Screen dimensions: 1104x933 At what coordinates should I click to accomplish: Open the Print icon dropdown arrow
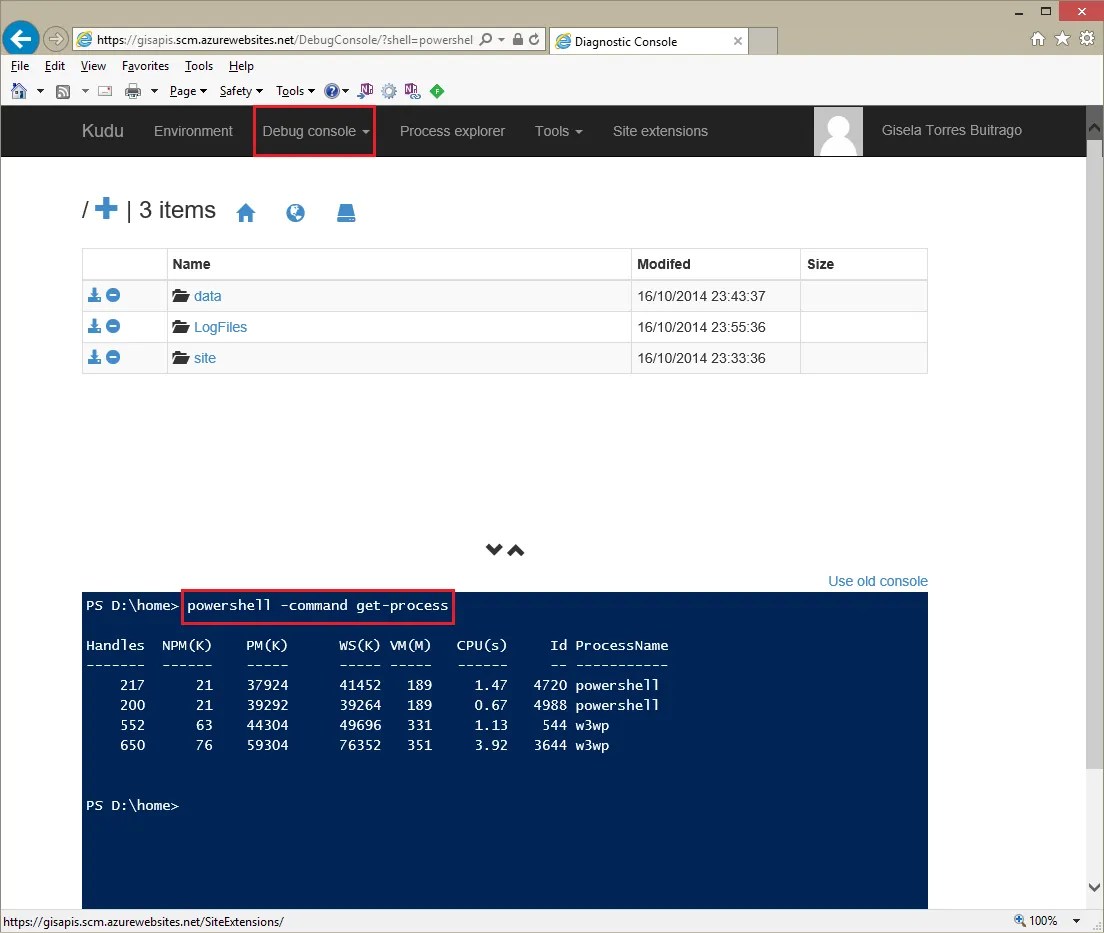point(154,91)
